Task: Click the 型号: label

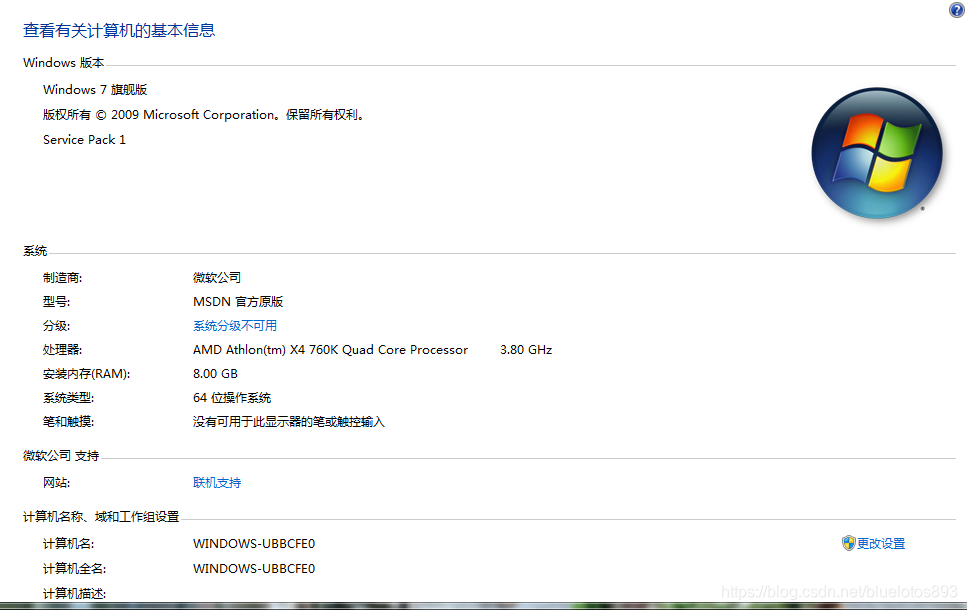Action: (57, 302)
